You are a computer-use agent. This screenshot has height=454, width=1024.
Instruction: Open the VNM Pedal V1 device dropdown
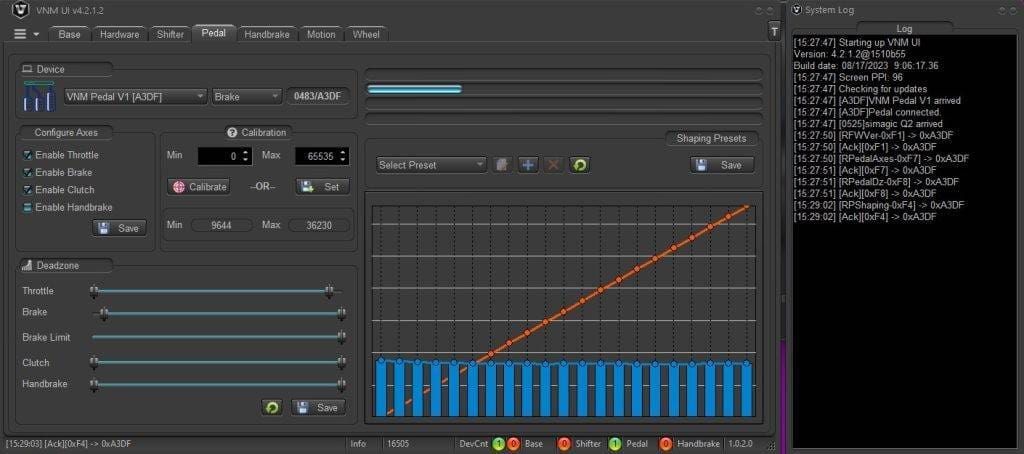coord(134,96)
